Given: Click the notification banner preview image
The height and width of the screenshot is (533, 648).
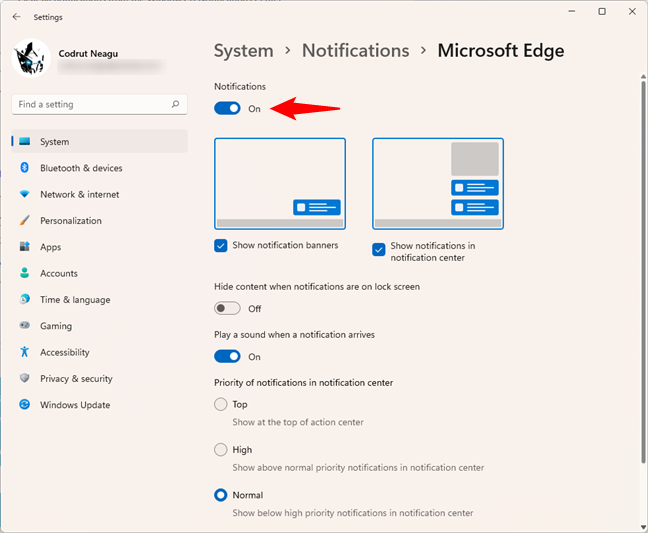Looking at the screenshot, I should 280,183.
